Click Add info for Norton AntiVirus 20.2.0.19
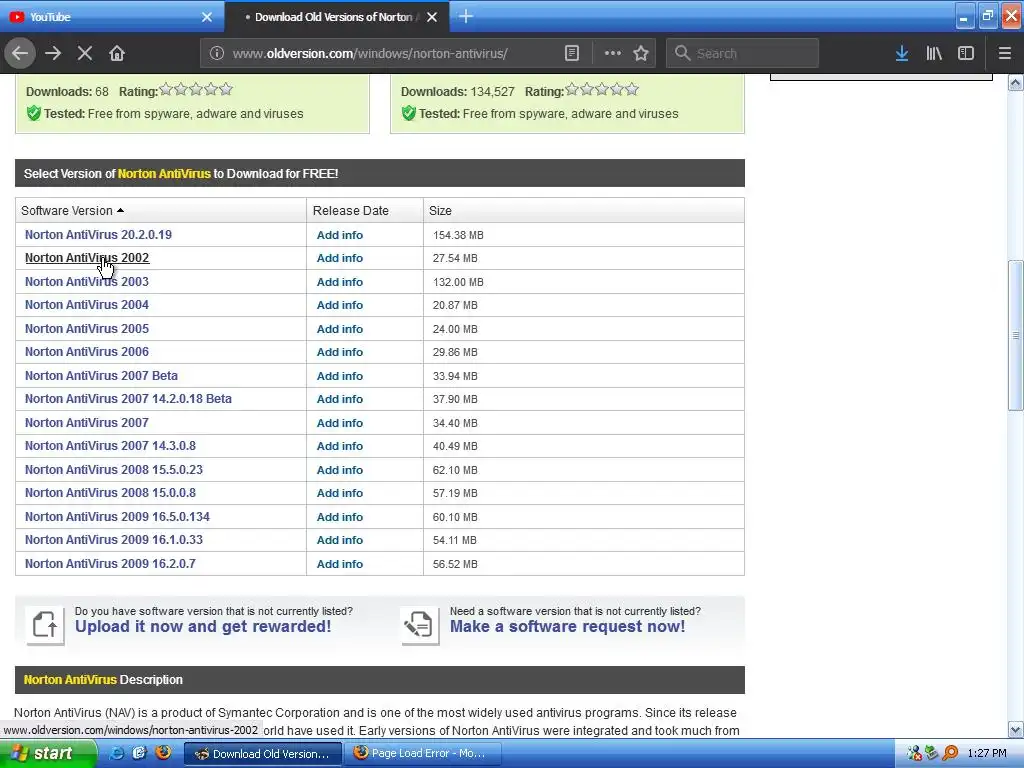The height and width of the screenshot is (768, 1024). [x=340, y=235]
